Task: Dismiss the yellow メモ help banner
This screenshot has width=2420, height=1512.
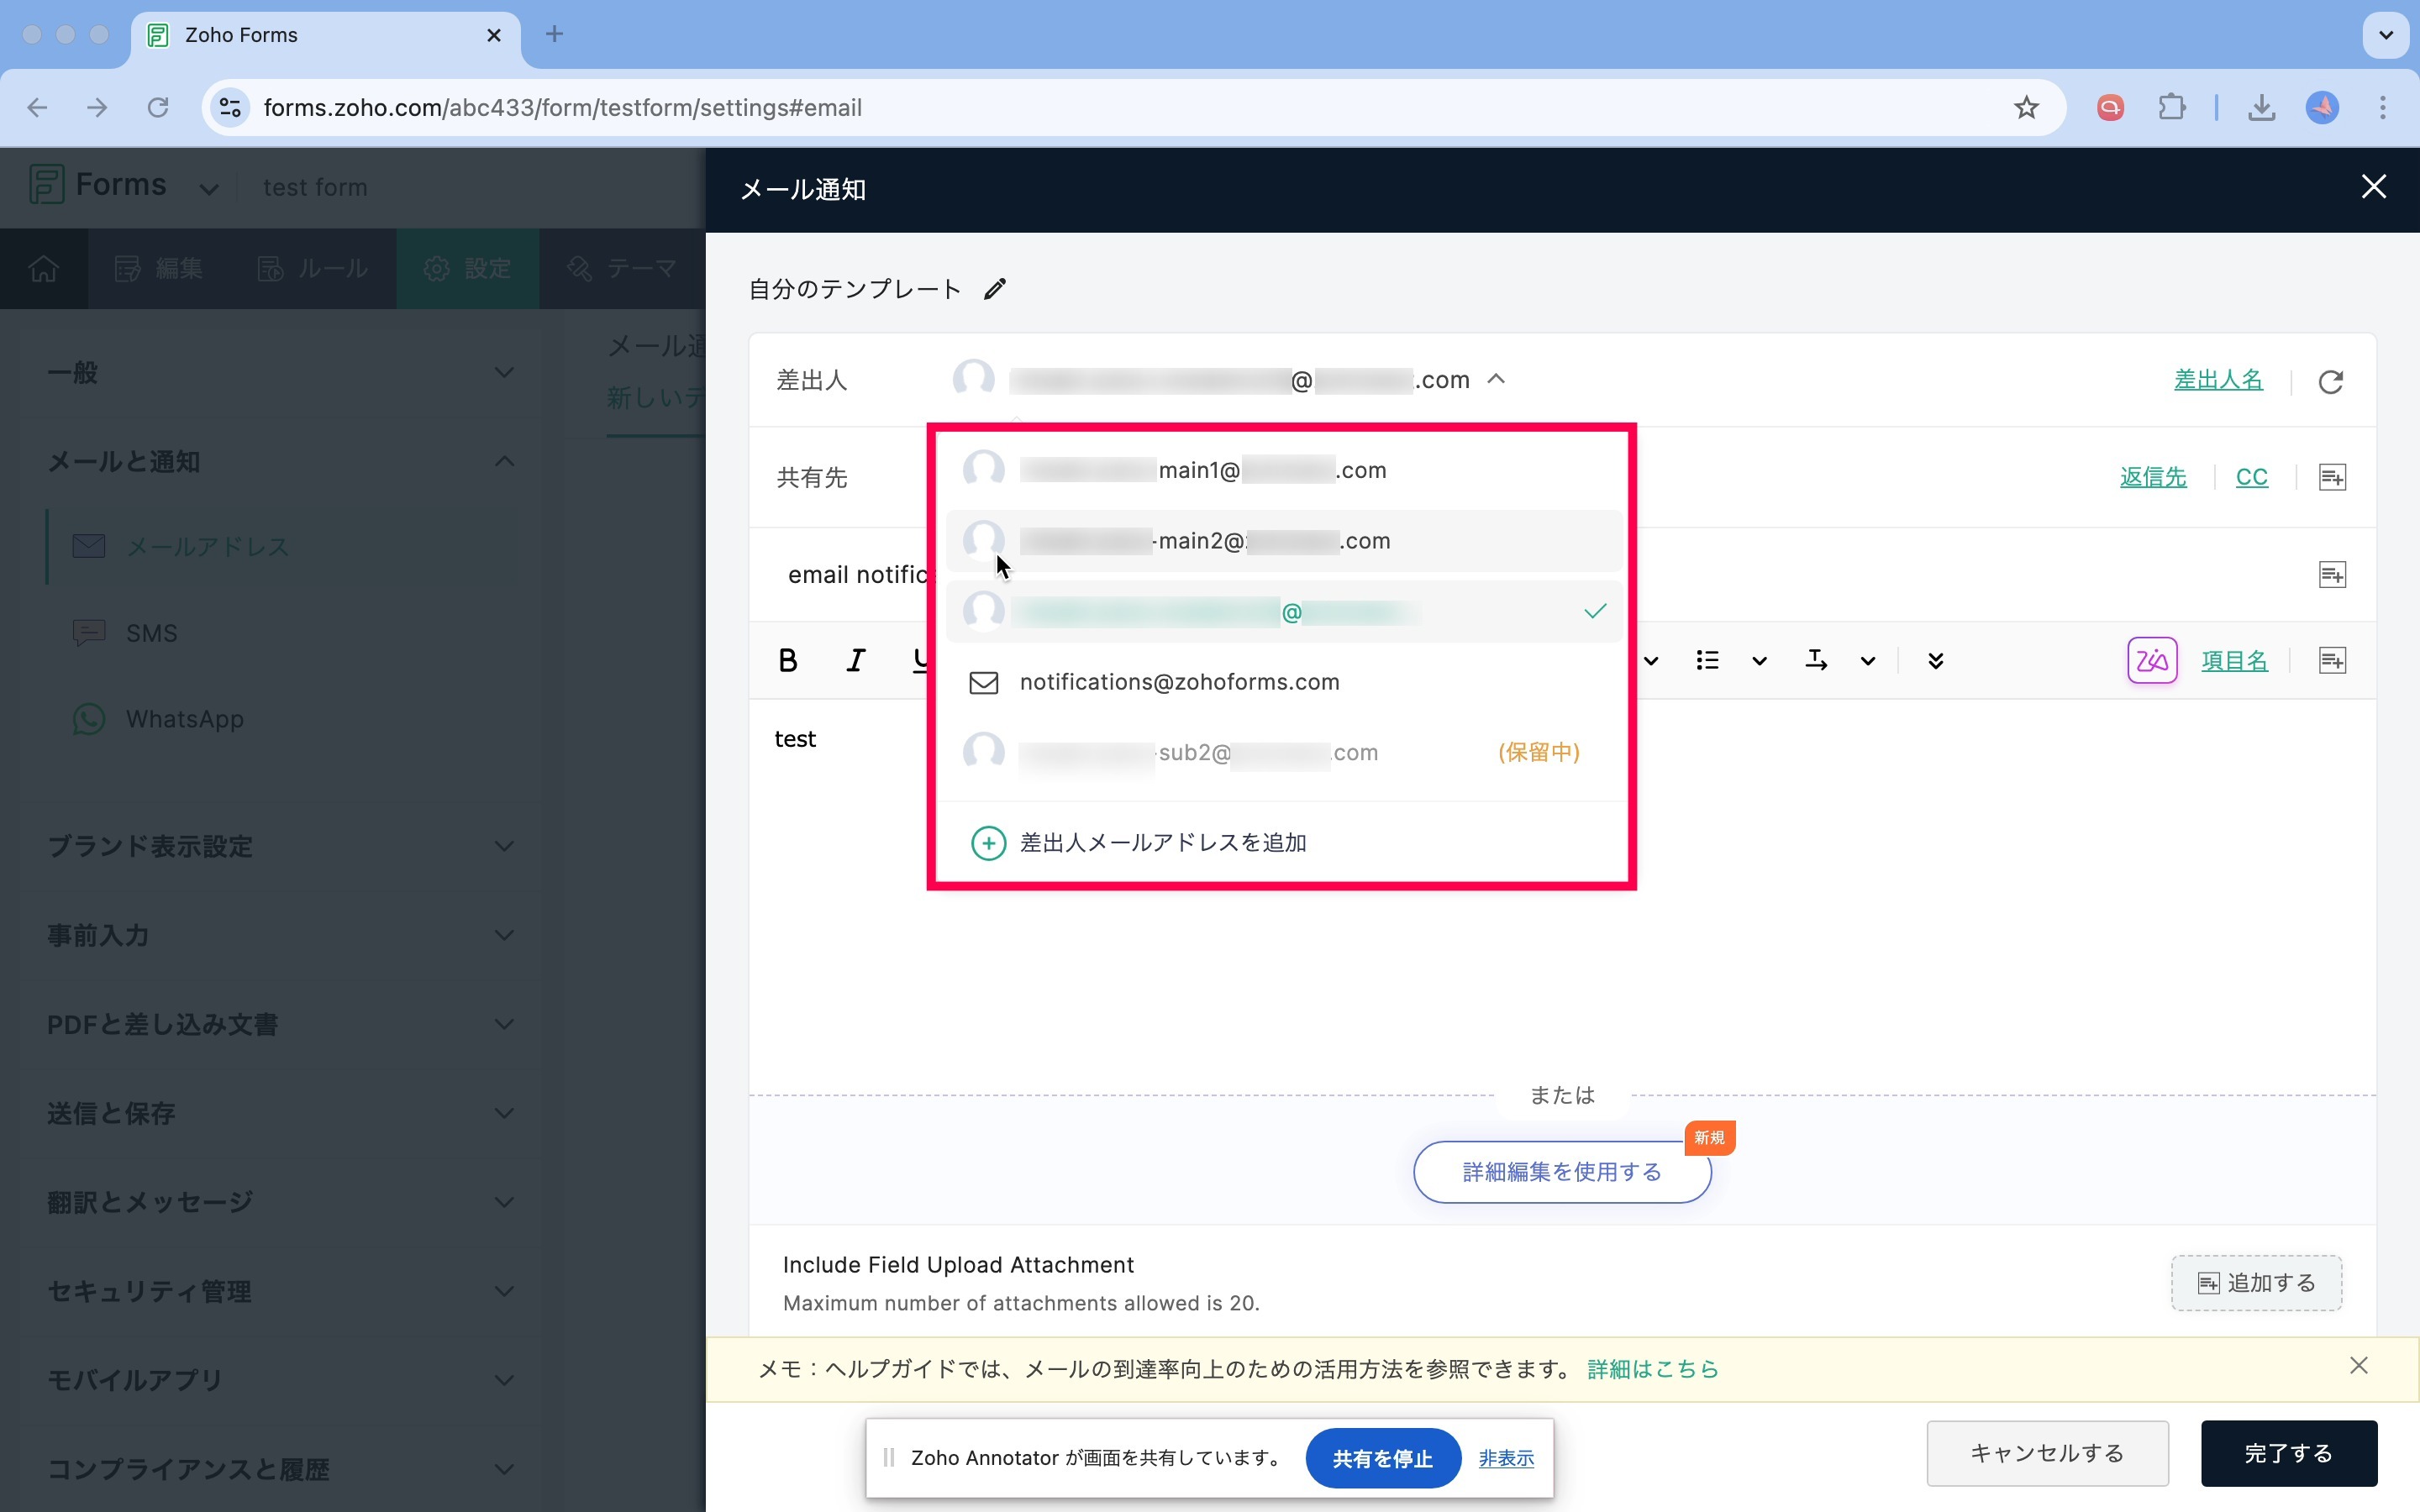Action: 2358,1366
